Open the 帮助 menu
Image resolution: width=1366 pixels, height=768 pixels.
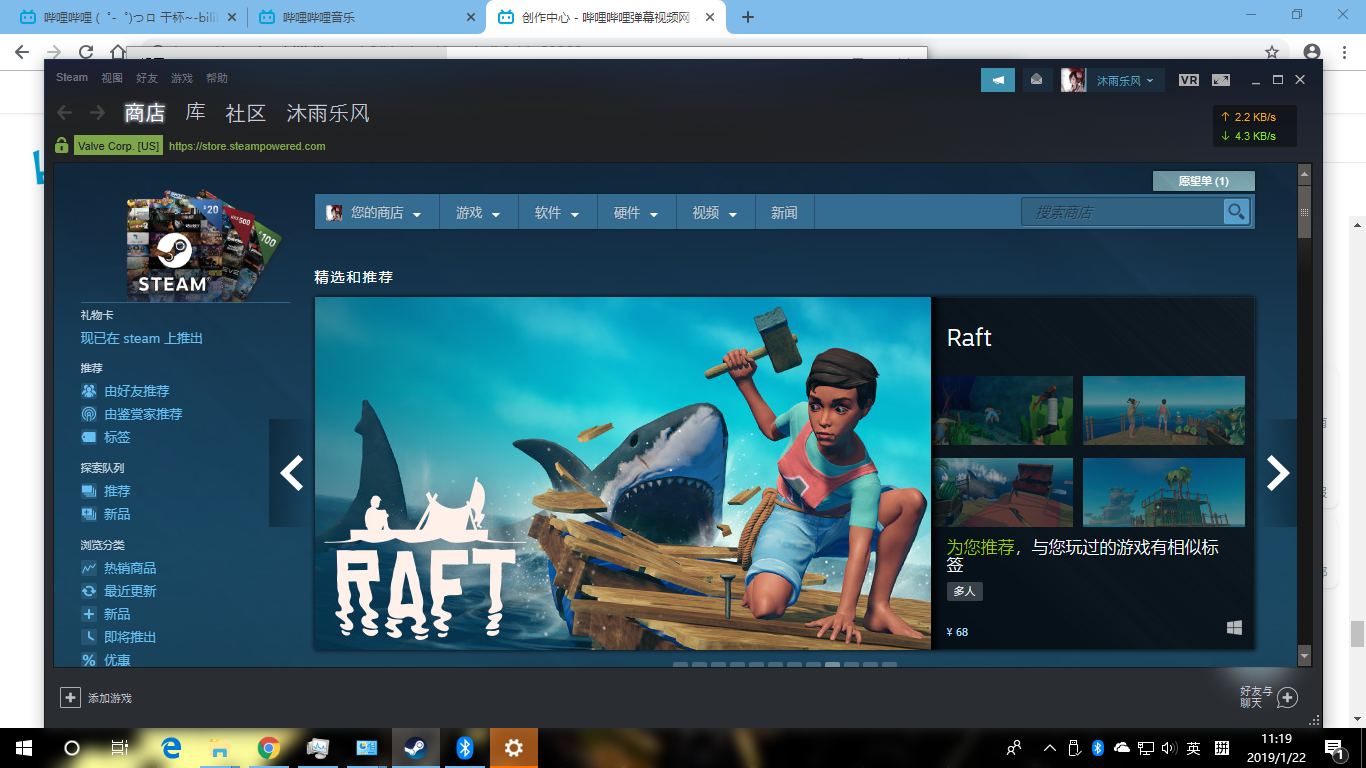click(217, 78)
